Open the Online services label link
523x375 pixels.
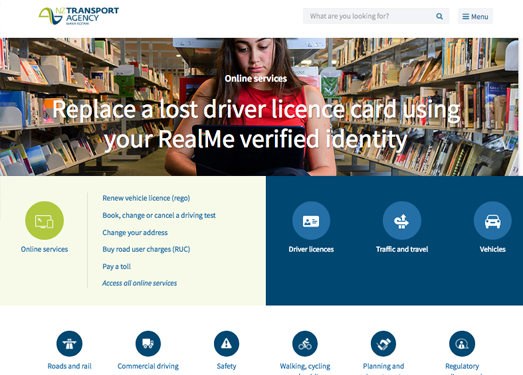coord(44,249)
